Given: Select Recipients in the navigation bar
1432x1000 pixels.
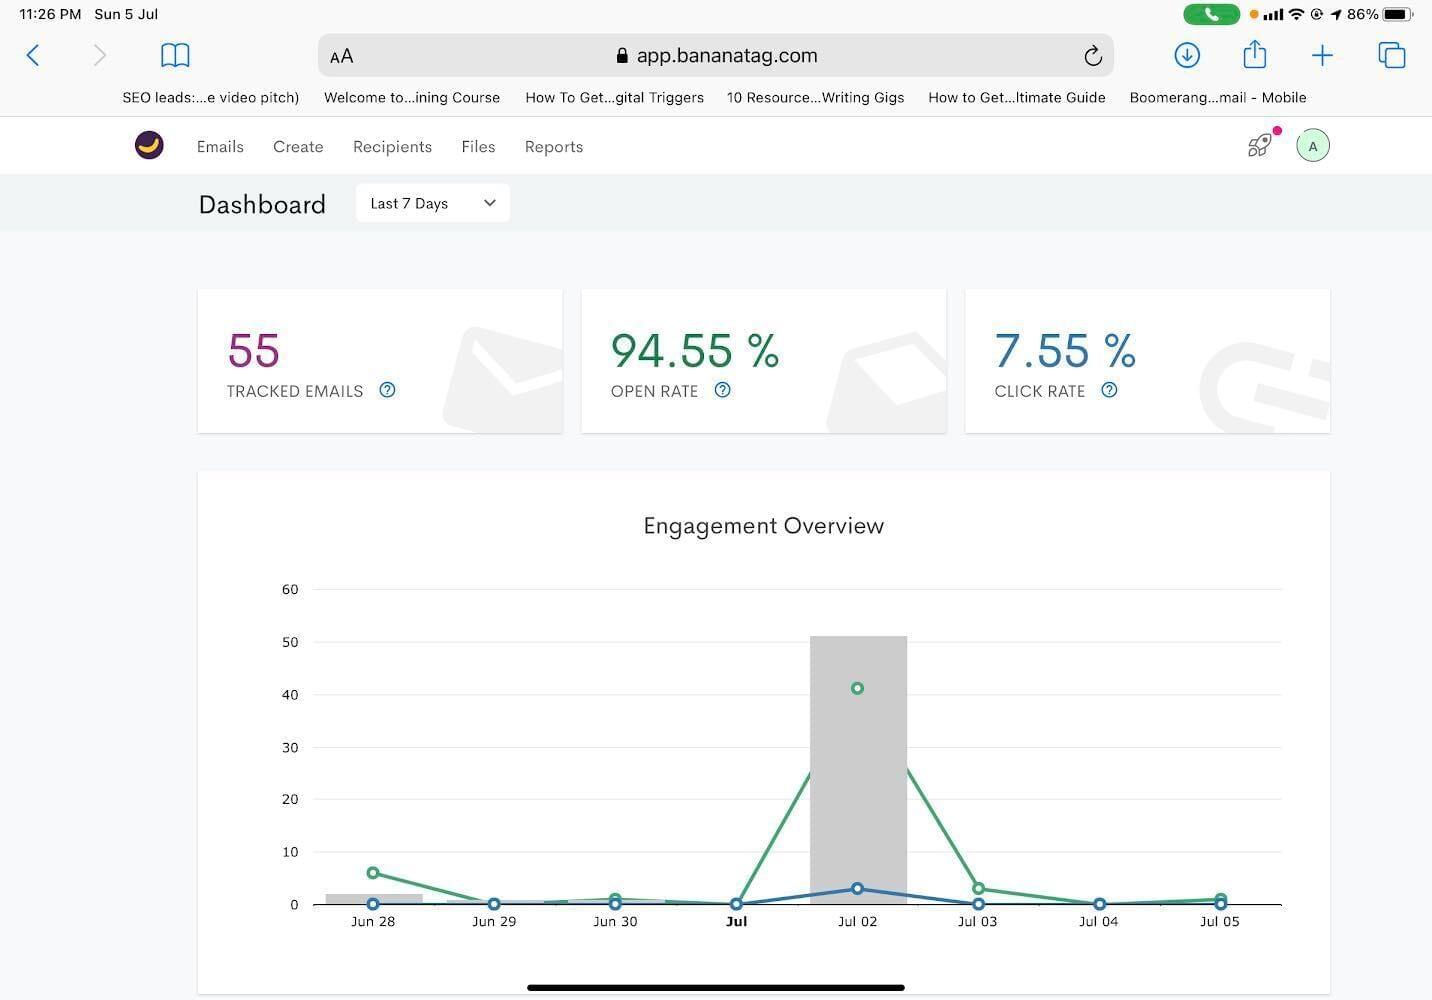Looking at the screenshot, I should tap(392, 147).
